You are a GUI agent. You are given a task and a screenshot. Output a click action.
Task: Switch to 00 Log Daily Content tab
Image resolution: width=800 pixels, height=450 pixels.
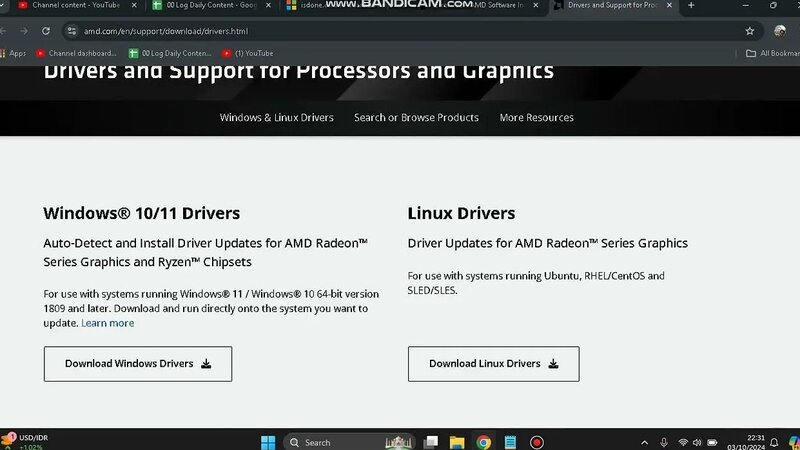212,6
